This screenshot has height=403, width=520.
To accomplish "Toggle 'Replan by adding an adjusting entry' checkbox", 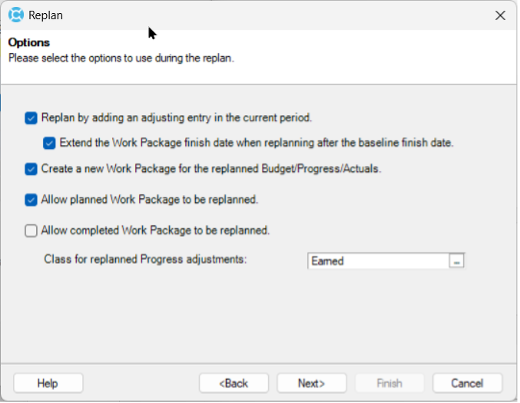I will 31,118.
